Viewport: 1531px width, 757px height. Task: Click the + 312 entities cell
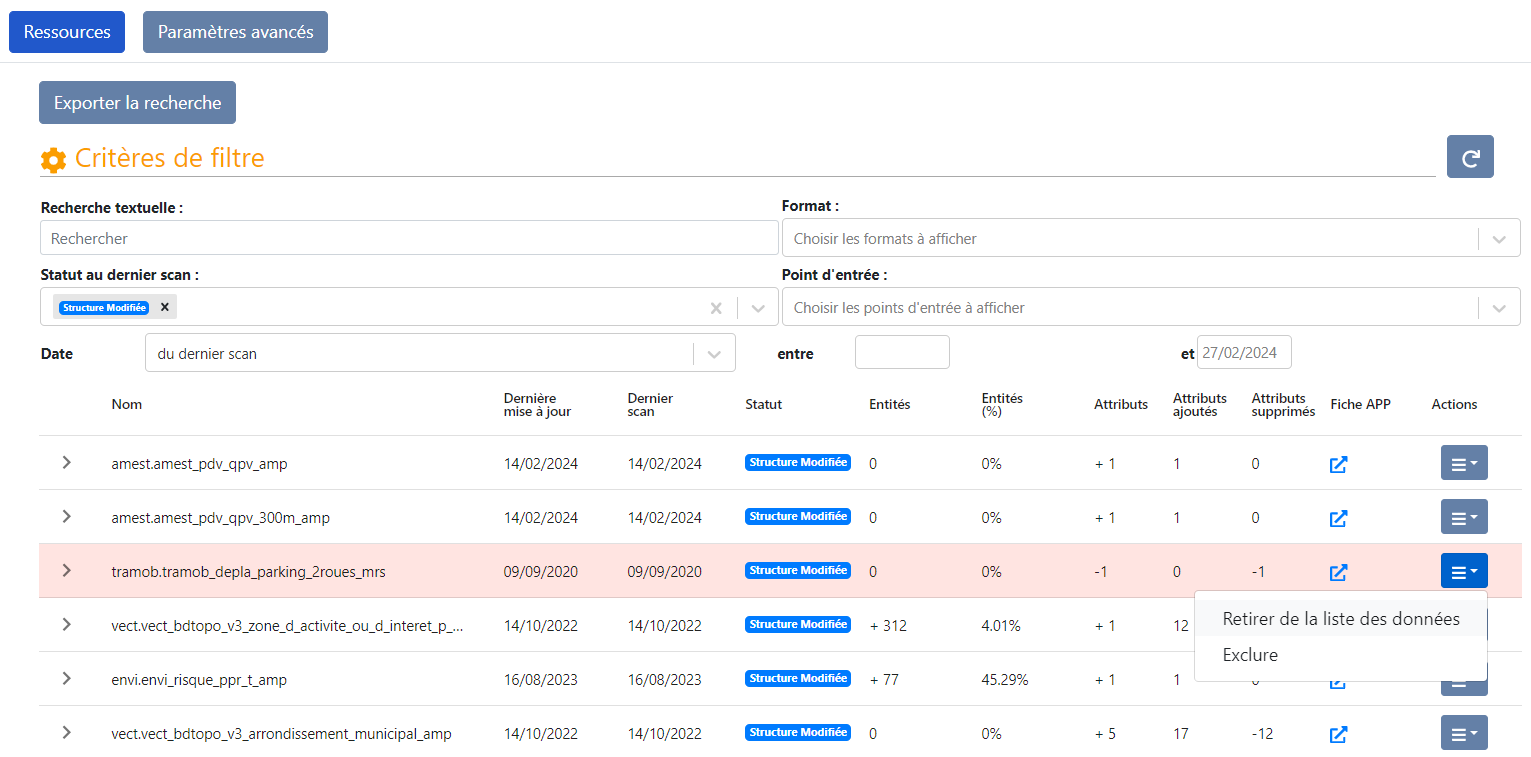tap(888, 626)
